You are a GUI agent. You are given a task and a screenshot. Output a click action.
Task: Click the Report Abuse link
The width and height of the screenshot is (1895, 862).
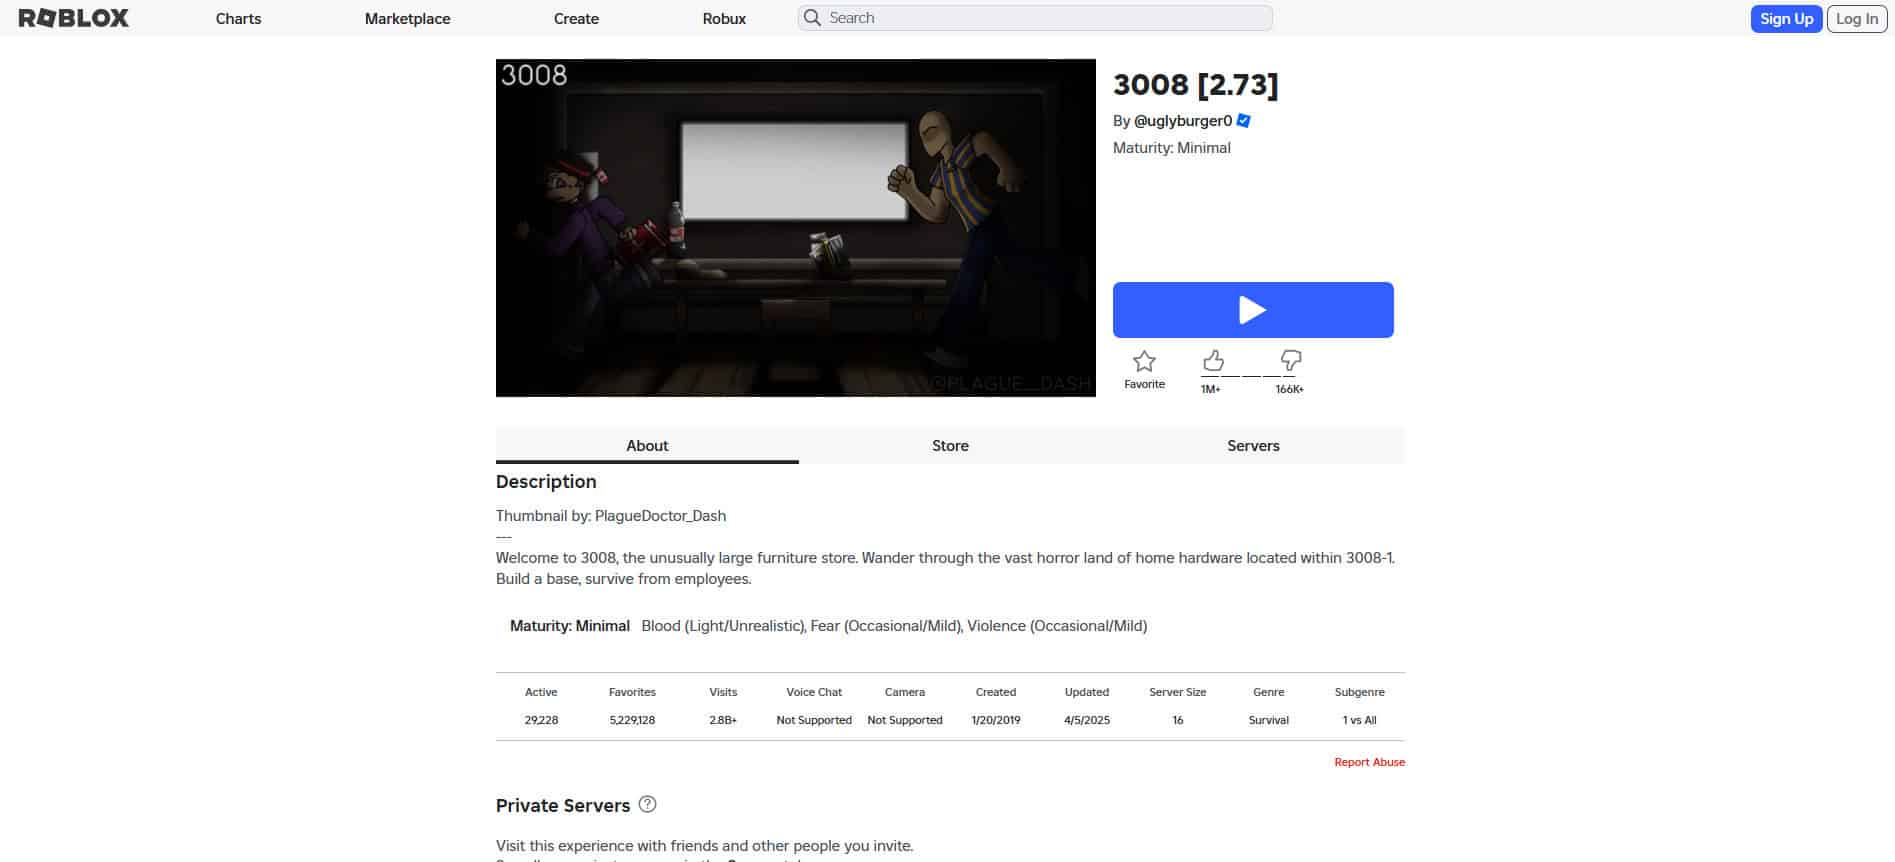coord(1369,762)
